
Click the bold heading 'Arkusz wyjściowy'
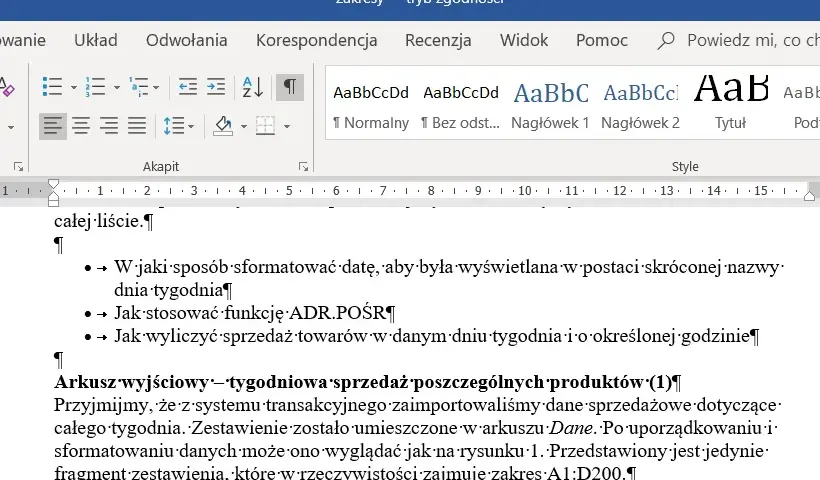coord(131,382)
